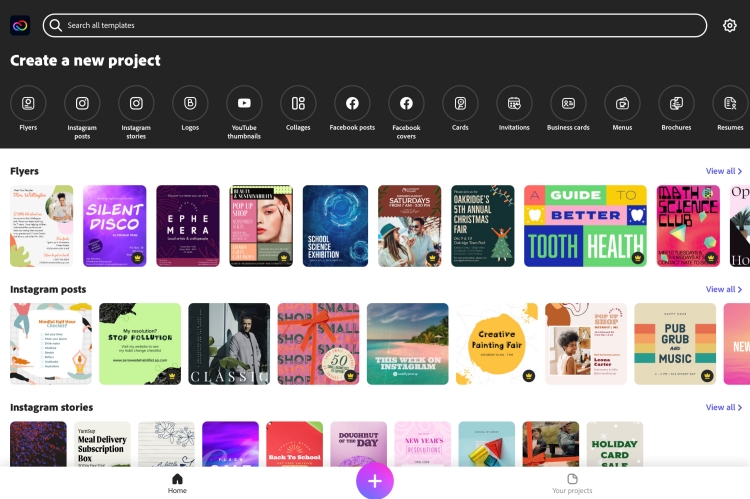The width and height of the screenshot is (750, 499).
Task: Open the Mindful Half Hour Checklist post
Action: pyautogui.click(x=51, y=344)
